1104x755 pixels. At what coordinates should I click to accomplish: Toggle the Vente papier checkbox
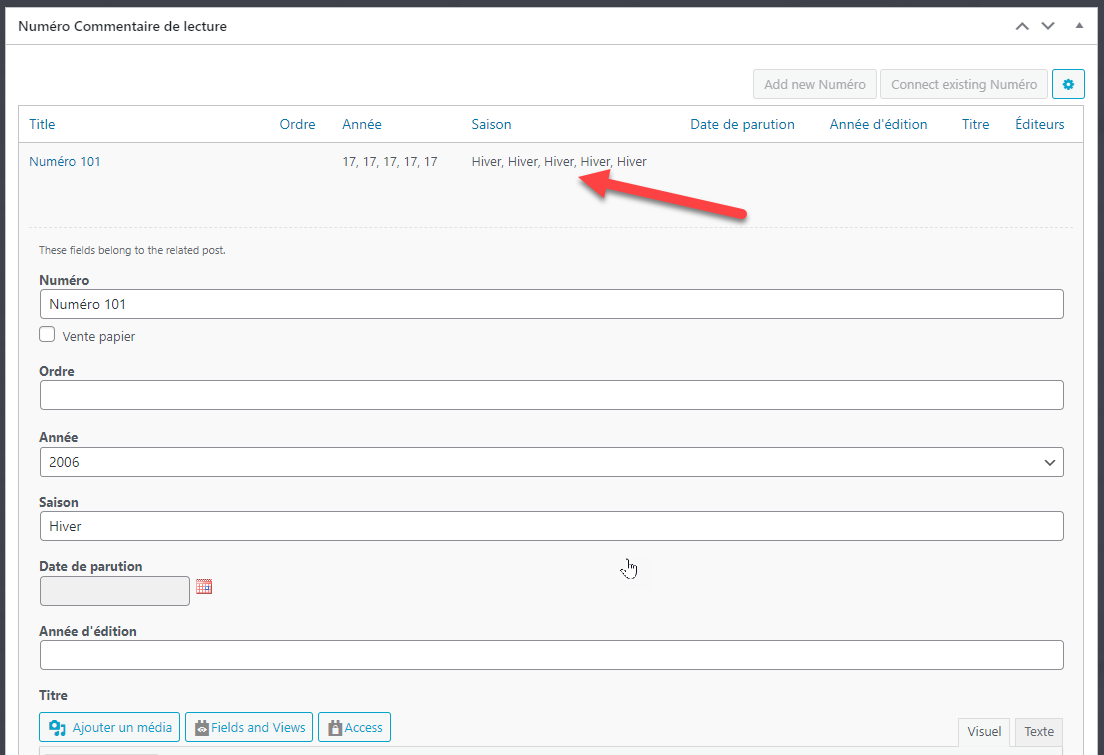[47, 335]
